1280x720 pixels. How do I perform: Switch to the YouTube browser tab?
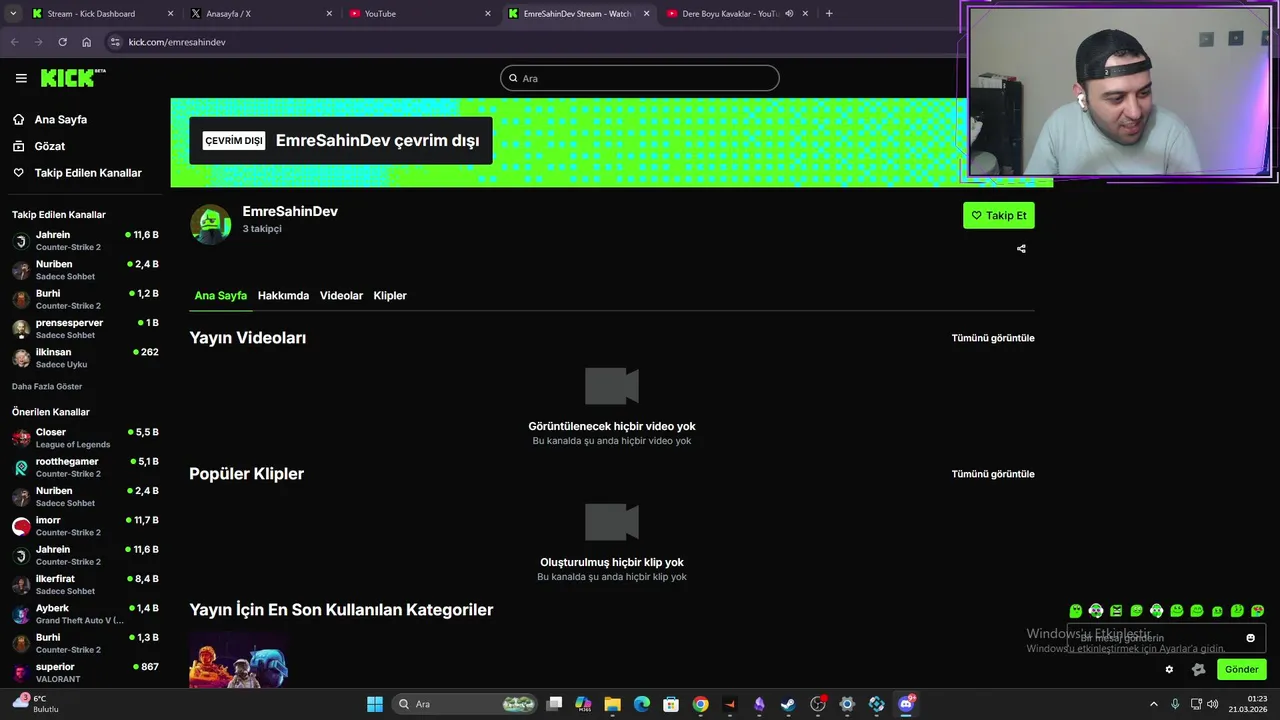[x=420, y=14]
